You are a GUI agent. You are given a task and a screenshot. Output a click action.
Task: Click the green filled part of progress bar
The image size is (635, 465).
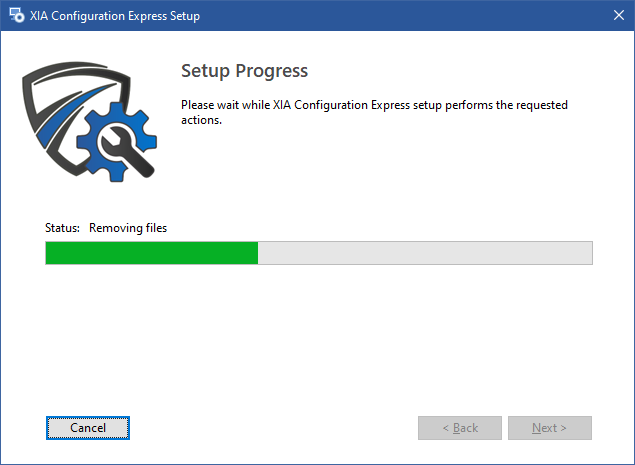point(150,253)
